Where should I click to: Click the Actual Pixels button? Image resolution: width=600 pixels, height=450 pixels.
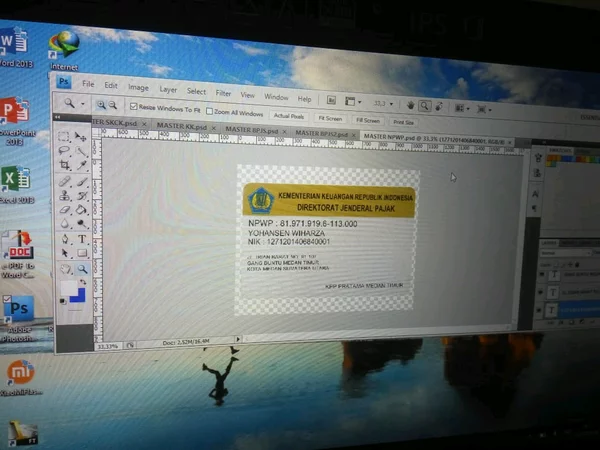pos(289,116)
